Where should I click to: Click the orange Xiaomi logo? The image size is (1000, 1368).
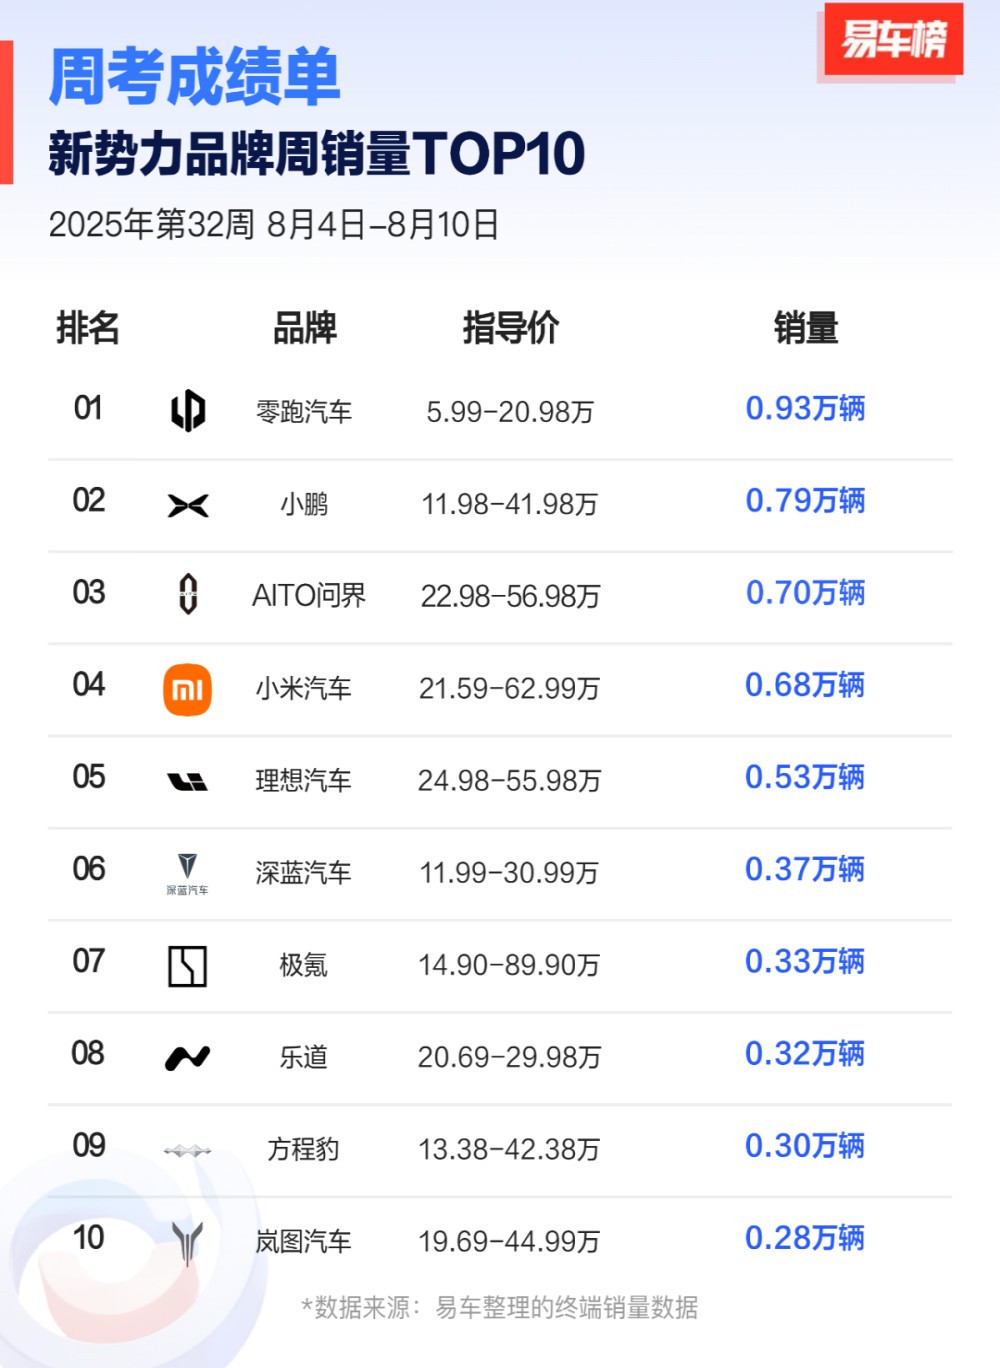[188, 690]
